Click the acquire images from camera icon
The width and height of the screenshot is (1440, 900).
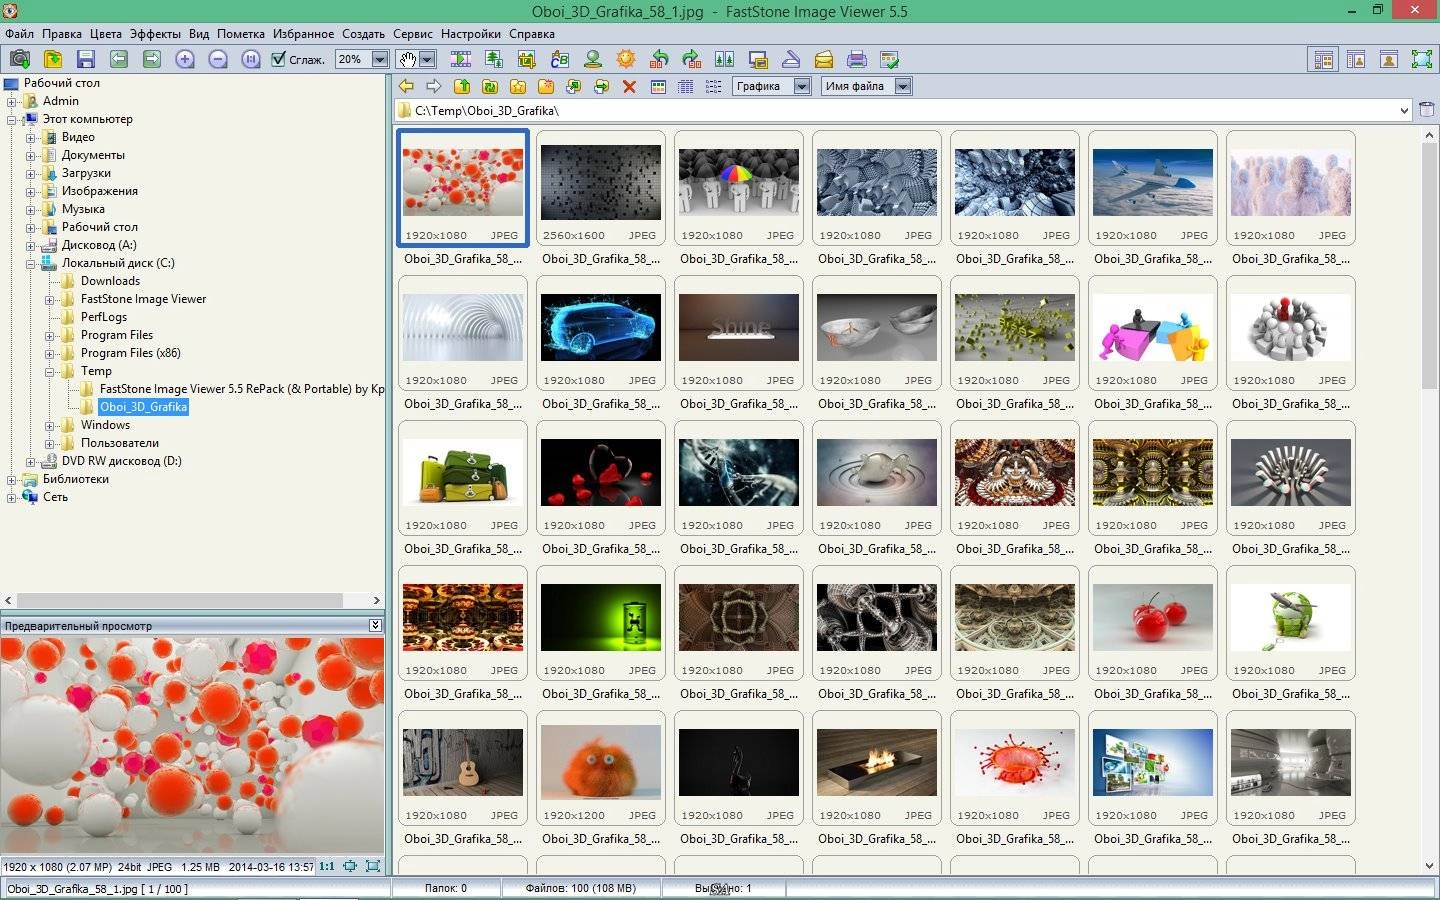pos(19,59)
